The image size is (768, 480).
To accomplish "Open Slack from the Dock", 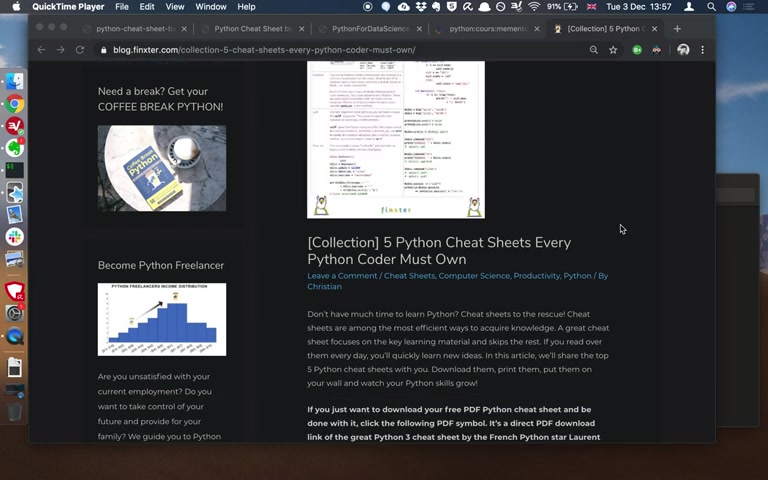I will [15, 237].
